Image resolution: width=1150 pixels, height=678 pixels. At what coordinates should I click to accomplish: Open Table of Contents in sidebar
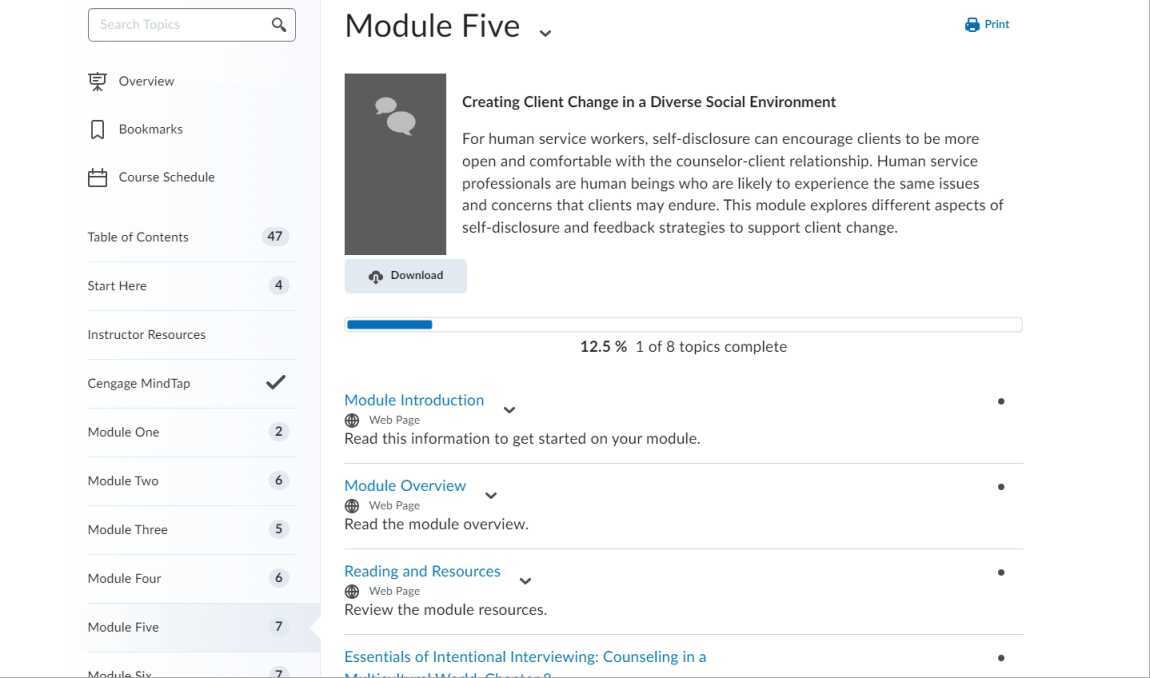[x=138, y=237]
